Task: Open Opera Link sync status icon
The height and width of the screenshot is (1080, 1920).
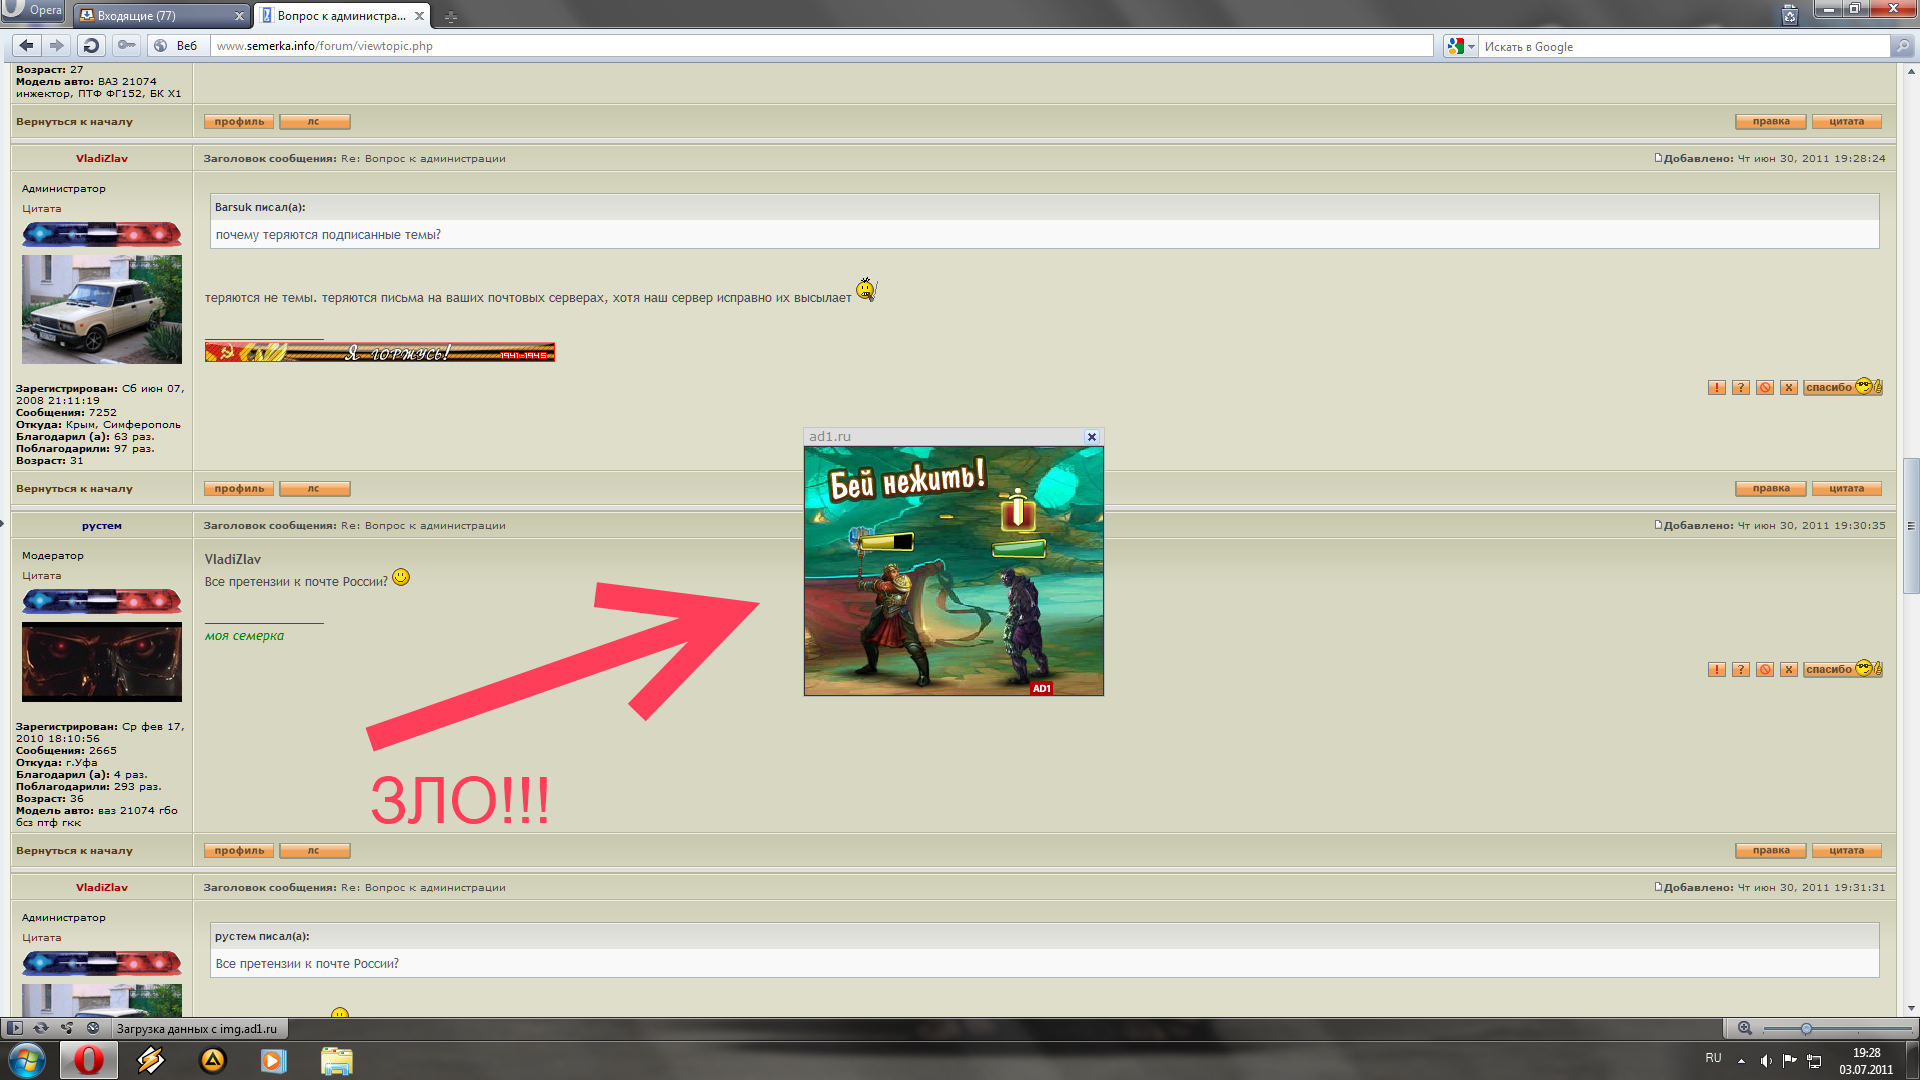Action: (x=41, y=1028)
